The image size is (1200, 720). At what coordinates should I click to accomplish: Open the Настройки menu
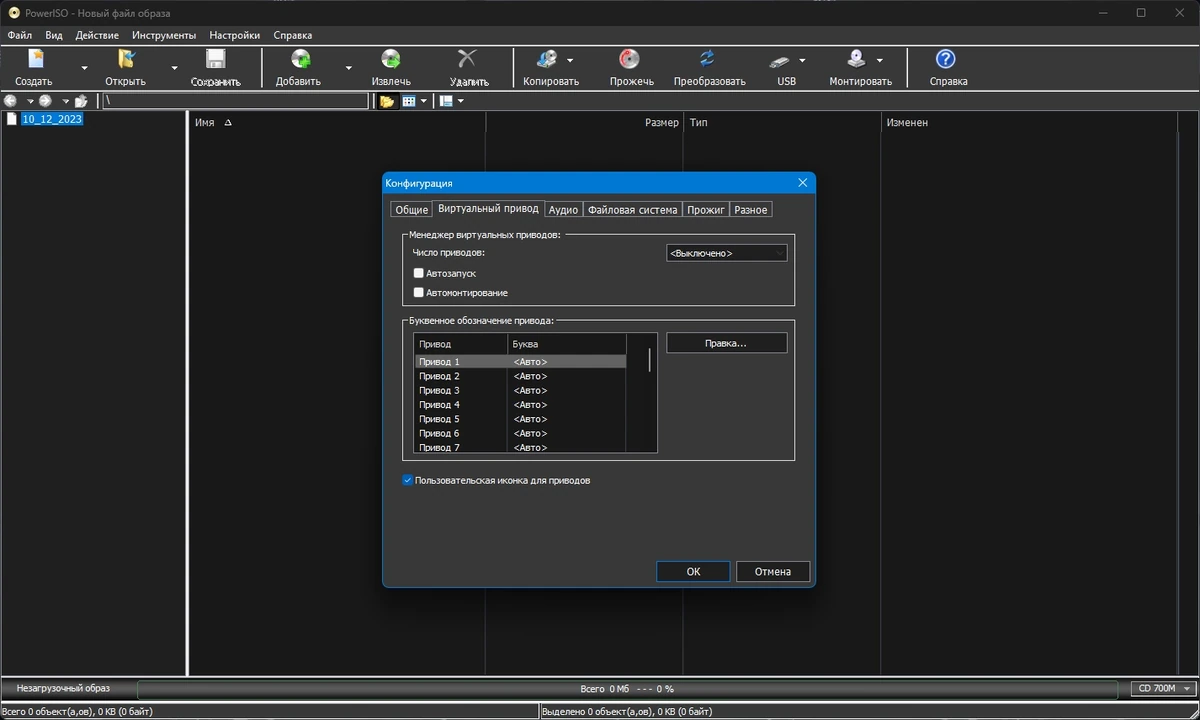(x=235, y=35)
